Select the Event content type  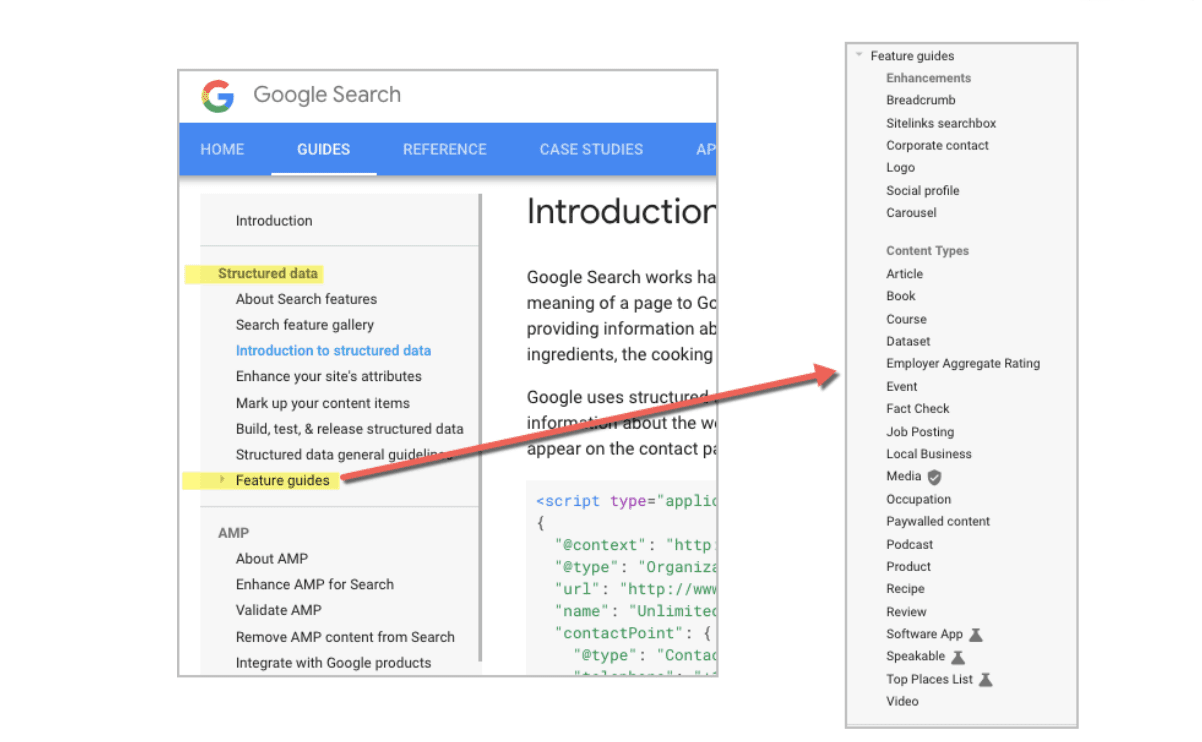click(901, 386)
